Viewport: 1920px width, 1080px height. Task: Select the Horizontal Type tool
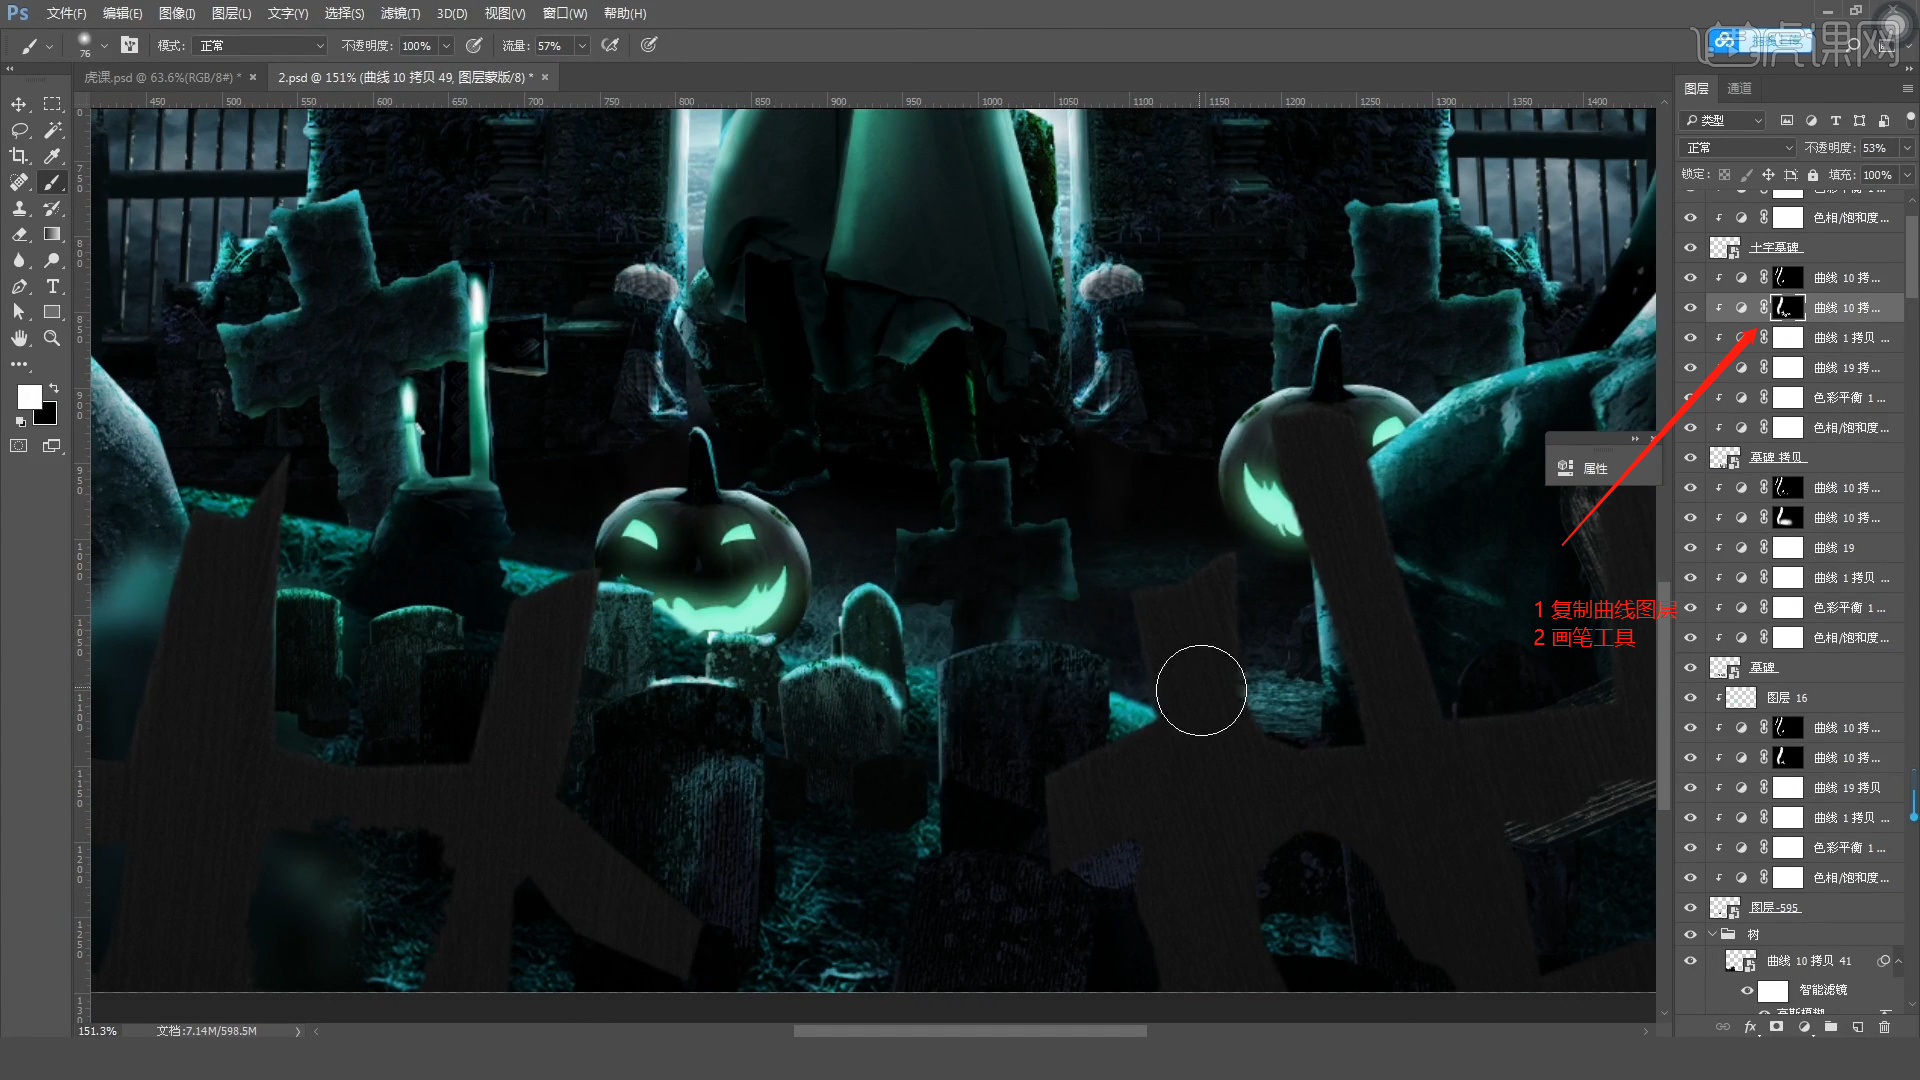coord(53,286)
